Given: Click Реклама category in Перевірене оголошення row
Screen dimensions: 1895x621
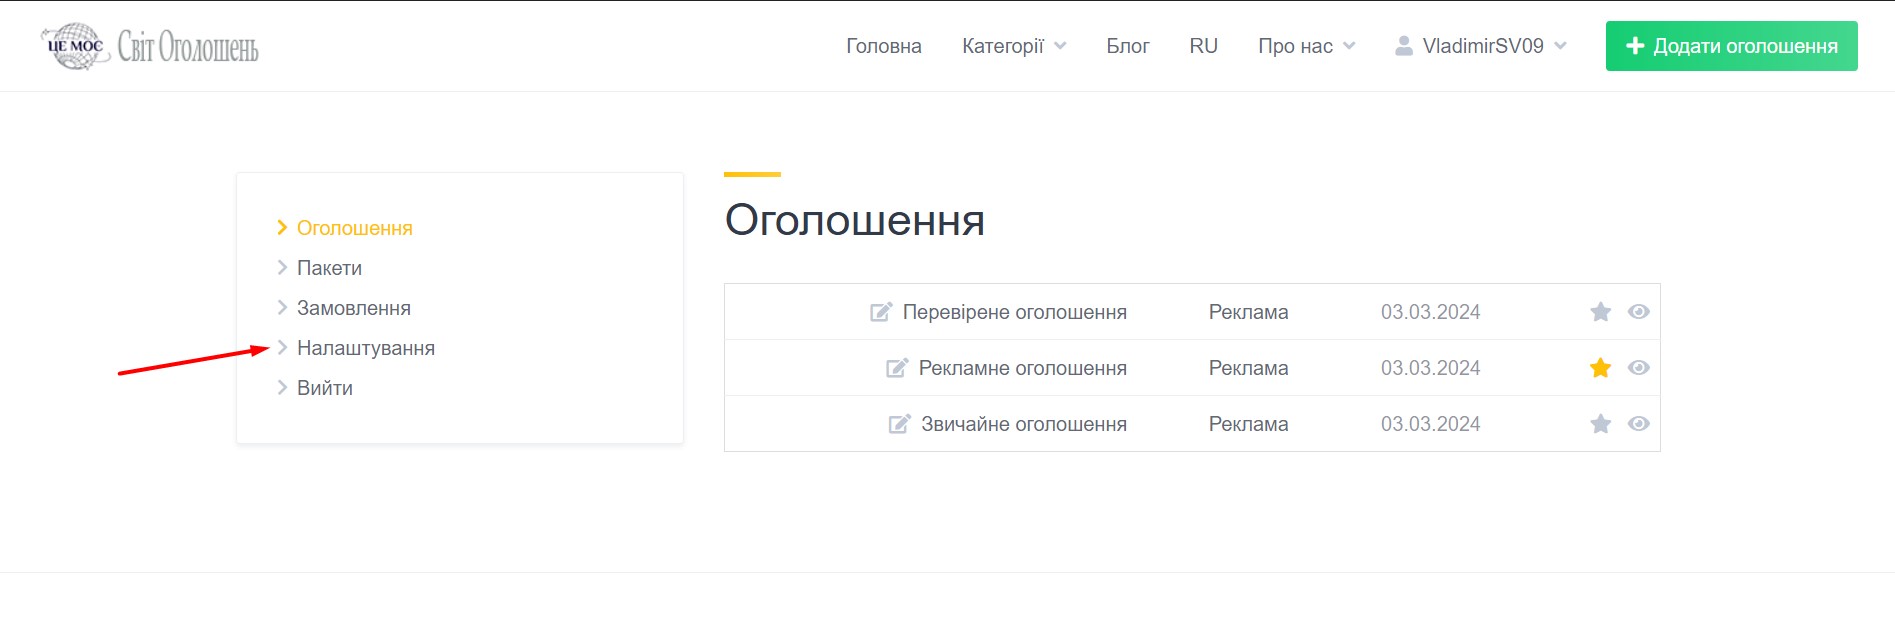Looking at the screenshot, I should (1248, 312).
